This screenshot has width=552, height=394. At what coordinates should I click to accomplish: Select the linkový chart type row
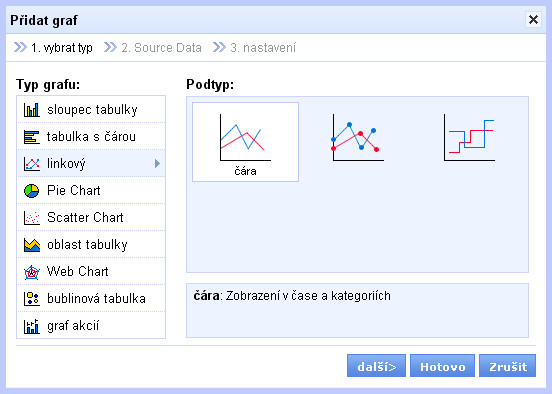91,163
